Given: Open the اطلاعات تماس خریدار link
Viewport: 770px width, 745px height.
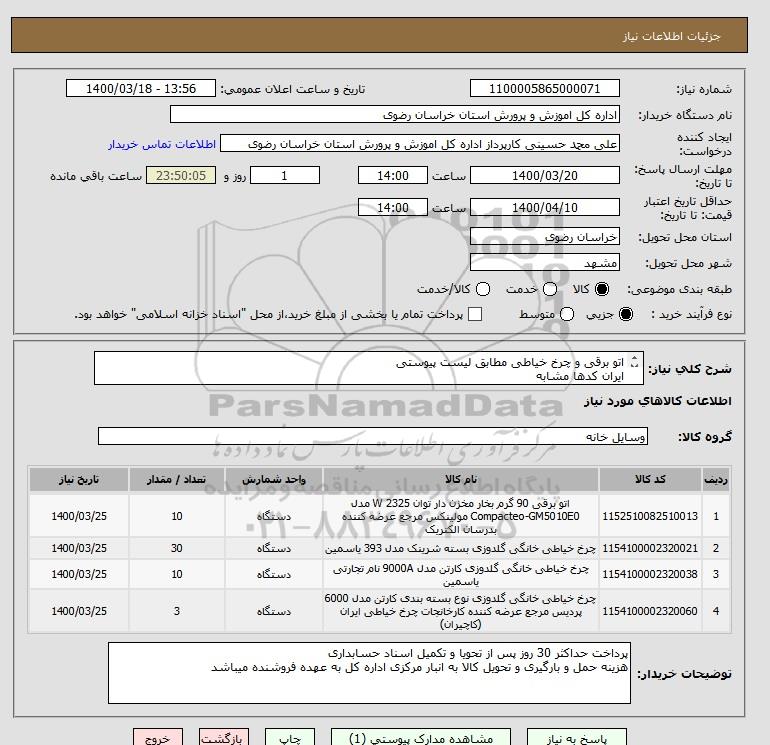Looking at the screenshot, I should pos(162,144).
